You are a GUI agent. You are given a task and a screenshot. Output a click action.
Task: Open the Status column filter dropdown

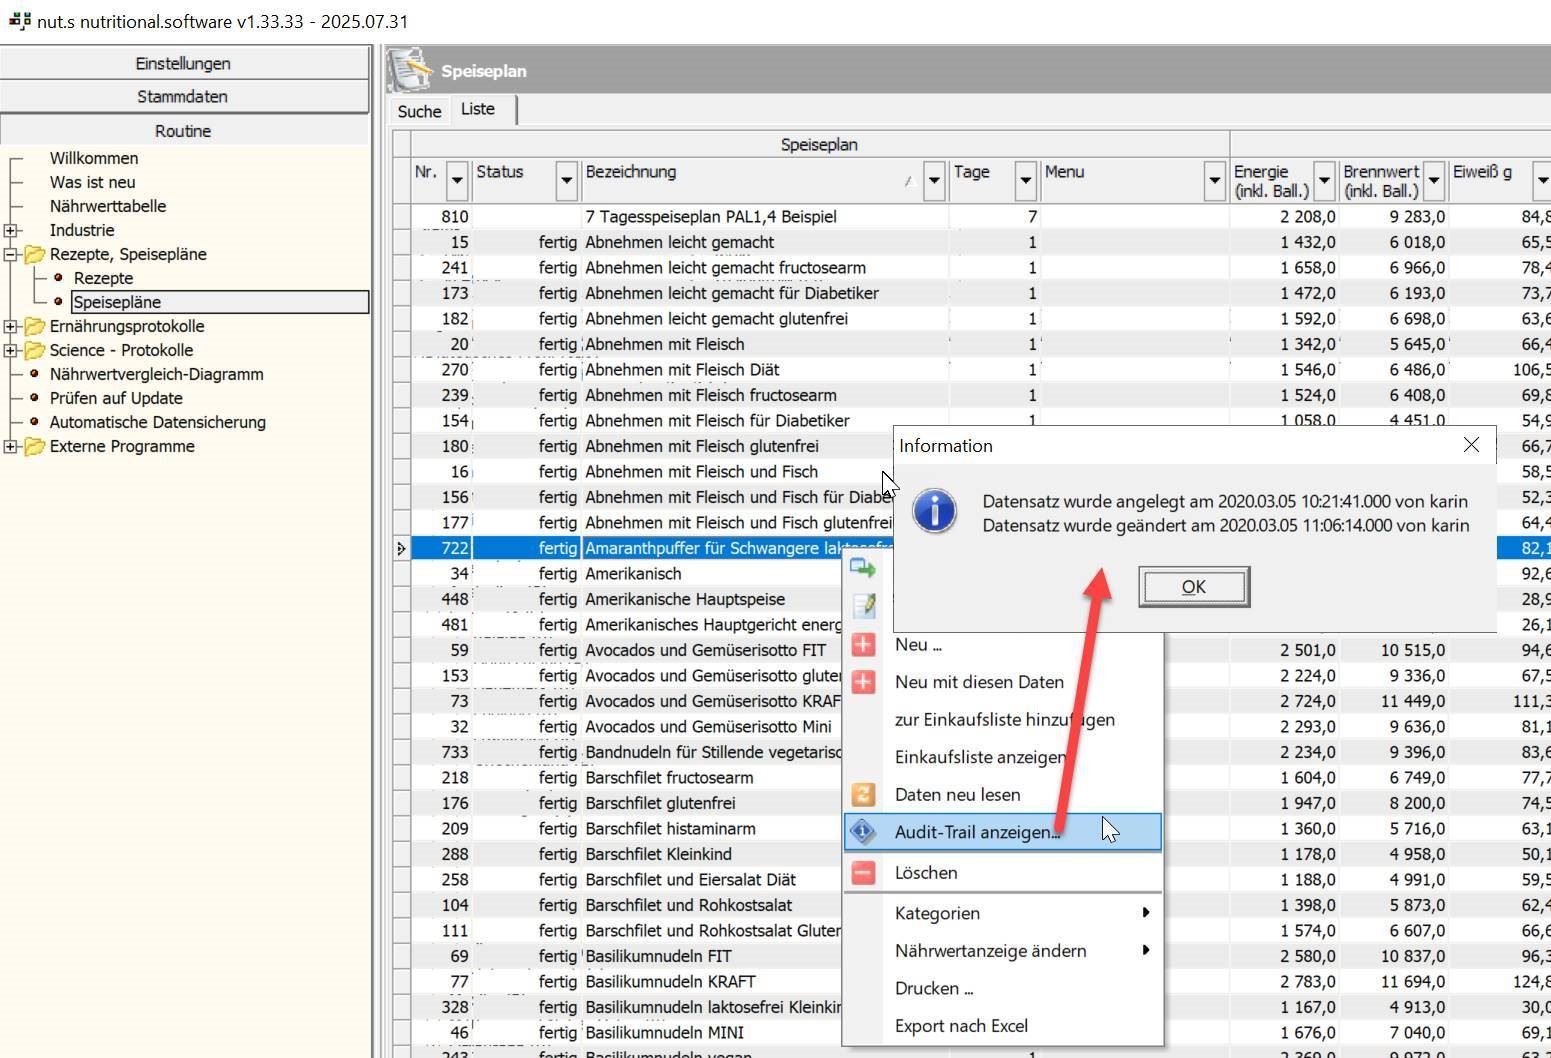tap(566, 180)
